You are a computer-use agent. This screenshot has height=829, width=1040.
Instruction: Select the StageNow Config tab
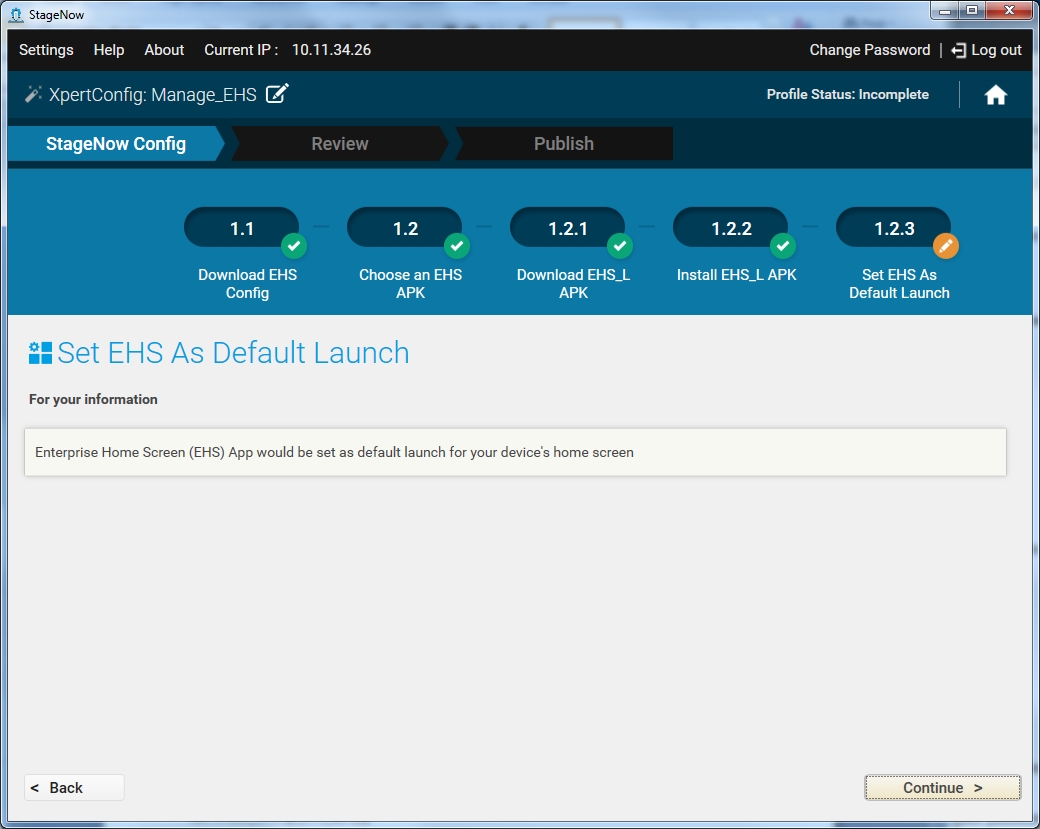116,144
